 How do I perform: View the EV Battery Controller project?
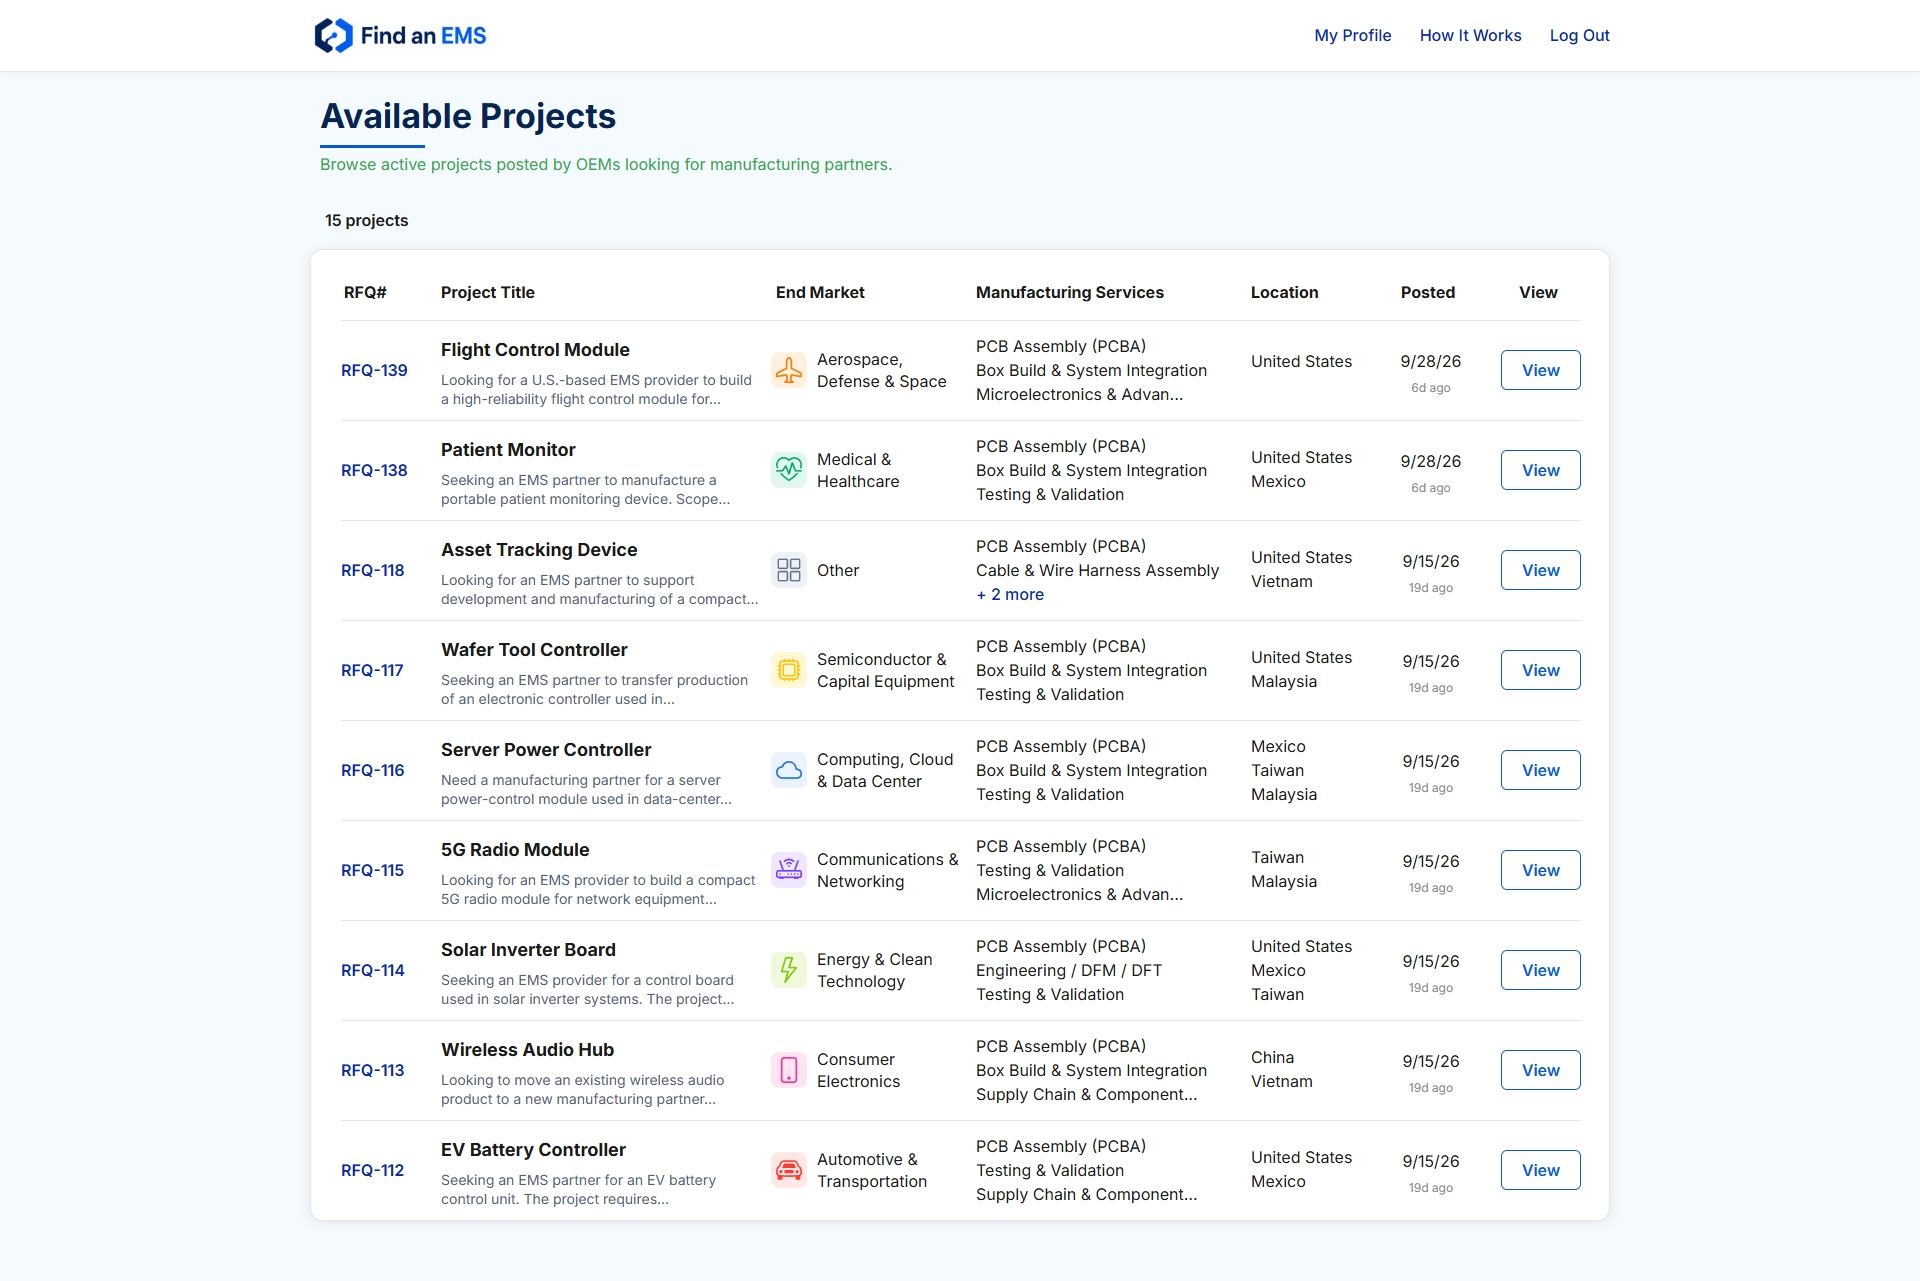point(1540,1170)
